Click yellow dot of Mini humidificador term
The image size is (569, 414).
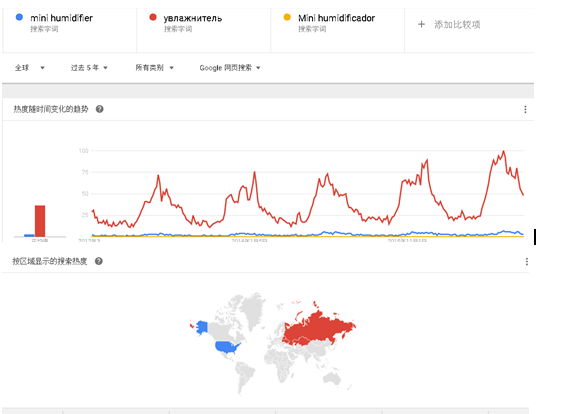pyautogui.click(x=287, y=17)
